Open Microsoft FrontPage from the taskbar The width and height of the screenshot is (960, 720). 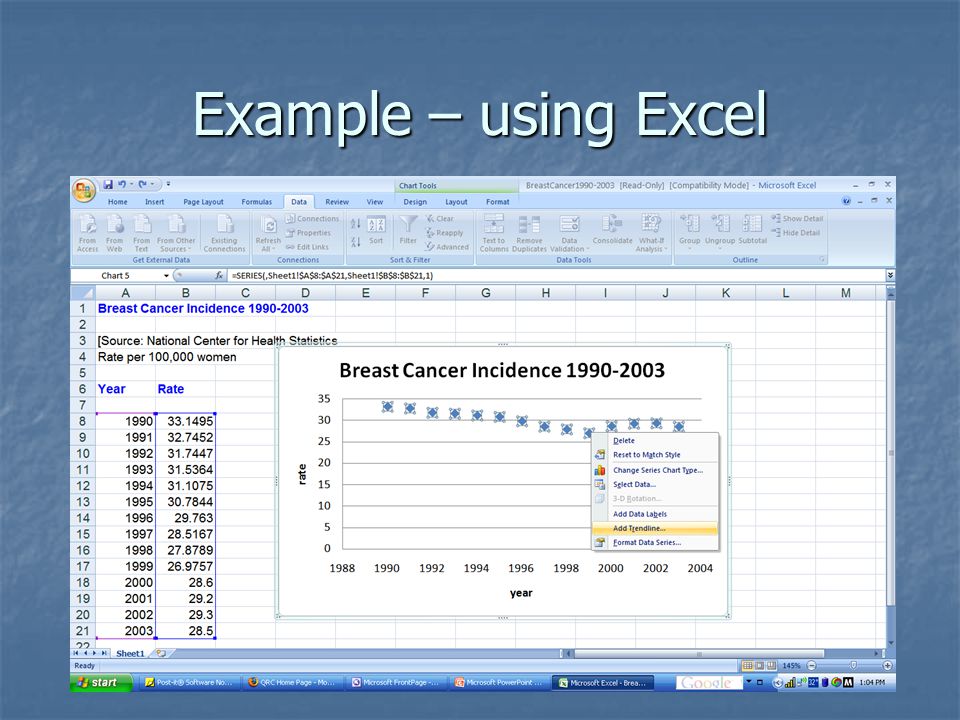tap(395, 683)
